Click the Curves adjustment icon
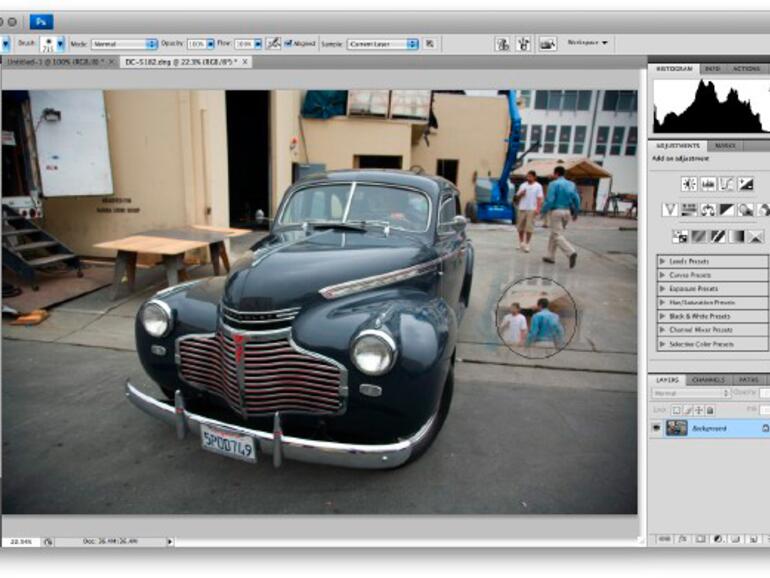 (726, 184)
